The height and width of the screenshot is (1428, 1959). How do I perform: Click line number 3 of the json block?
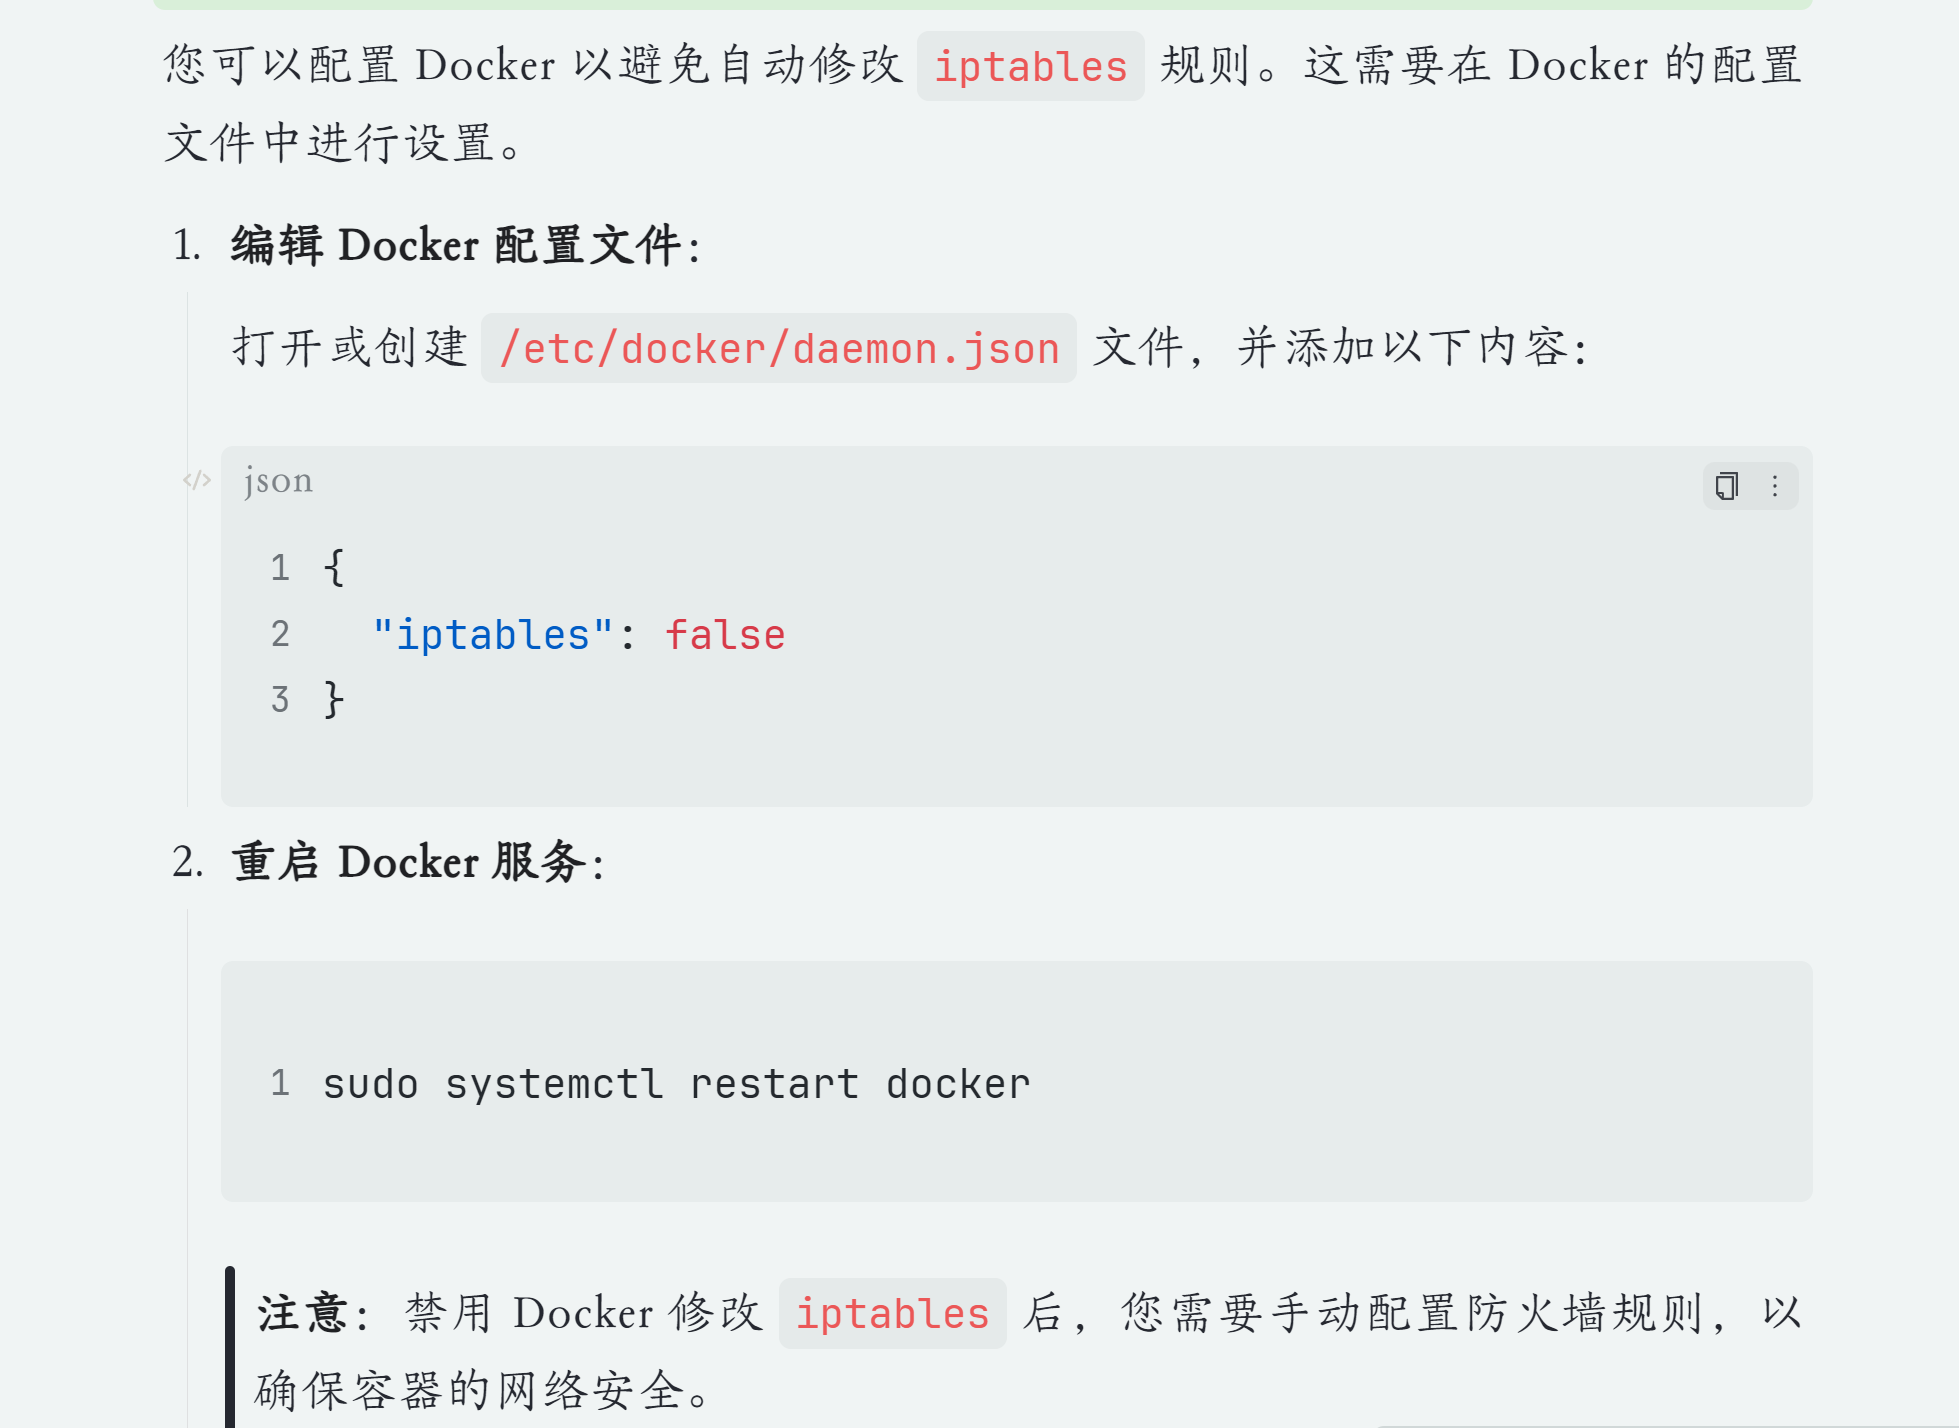pyautogui.click(x=280, y=699)
